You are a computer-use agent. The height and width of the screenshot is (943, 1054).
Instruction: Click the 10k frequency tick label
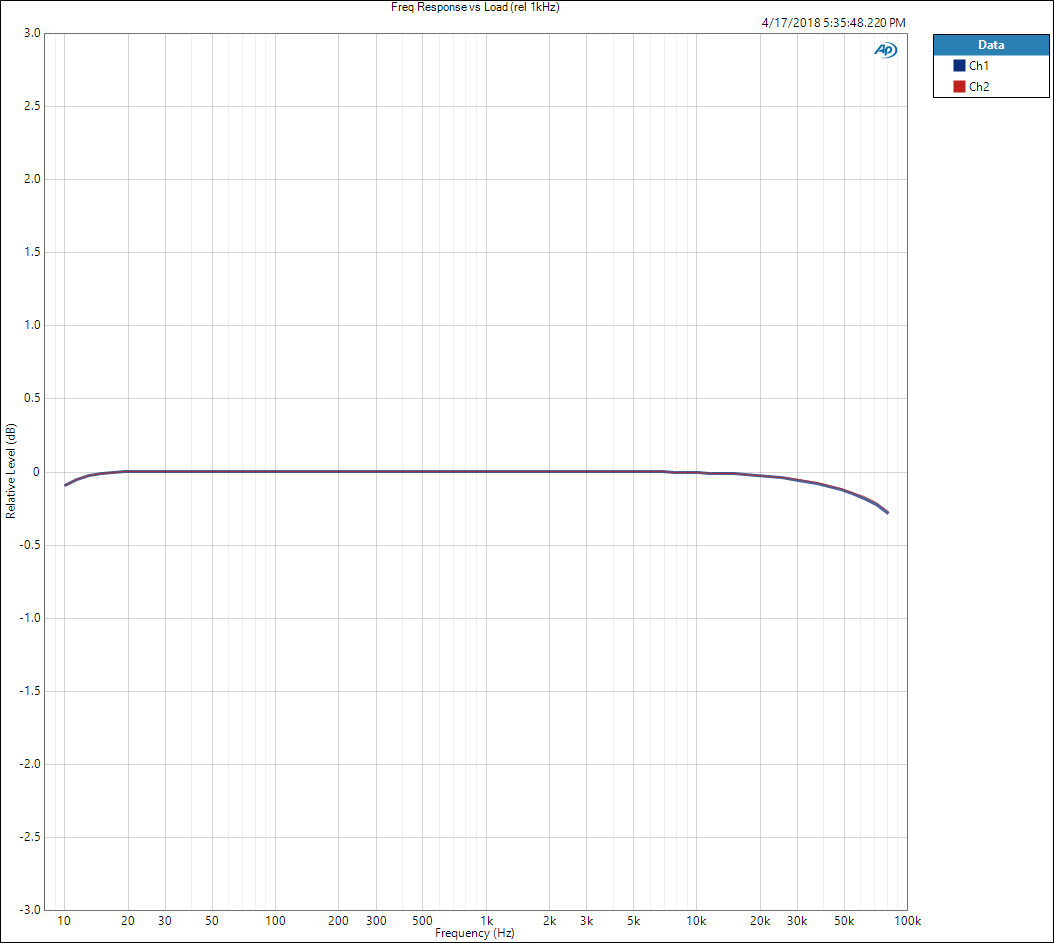tap(696, 921)
